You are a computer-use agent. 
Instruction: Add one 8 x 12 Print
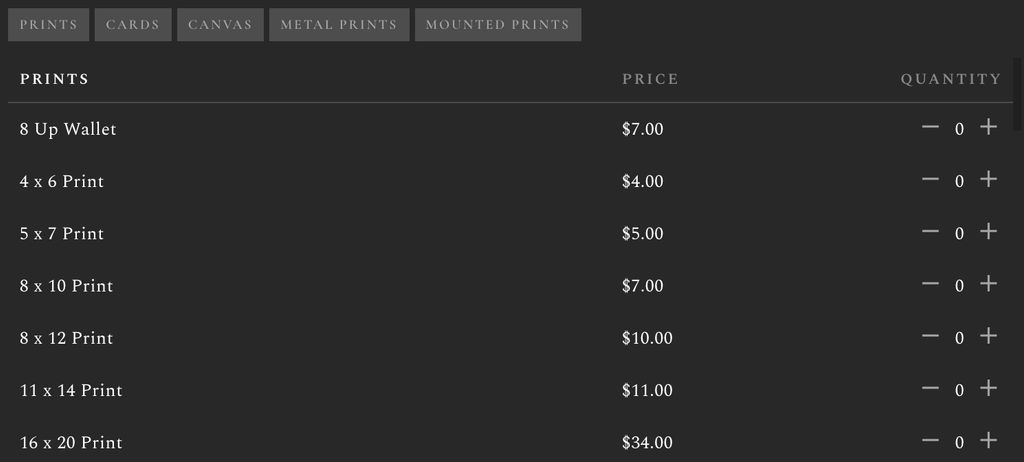click(x=988, y=336)
